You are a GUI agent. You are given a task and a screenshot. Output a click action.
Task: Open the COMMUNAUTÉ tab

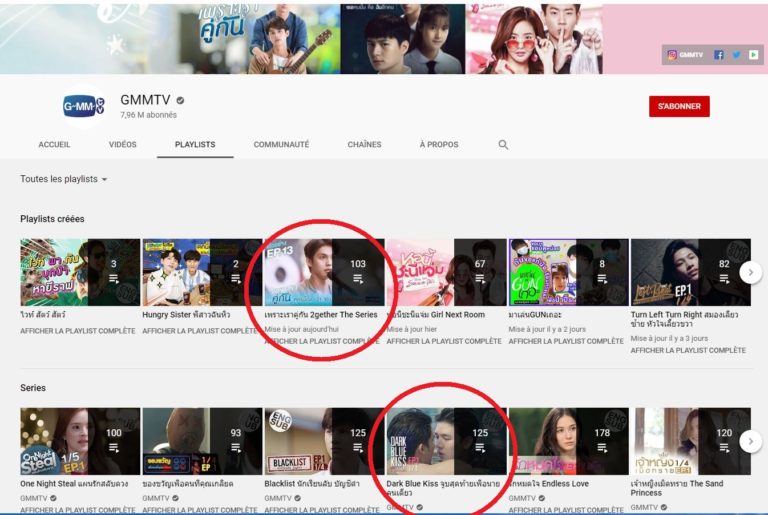(281, 145)
